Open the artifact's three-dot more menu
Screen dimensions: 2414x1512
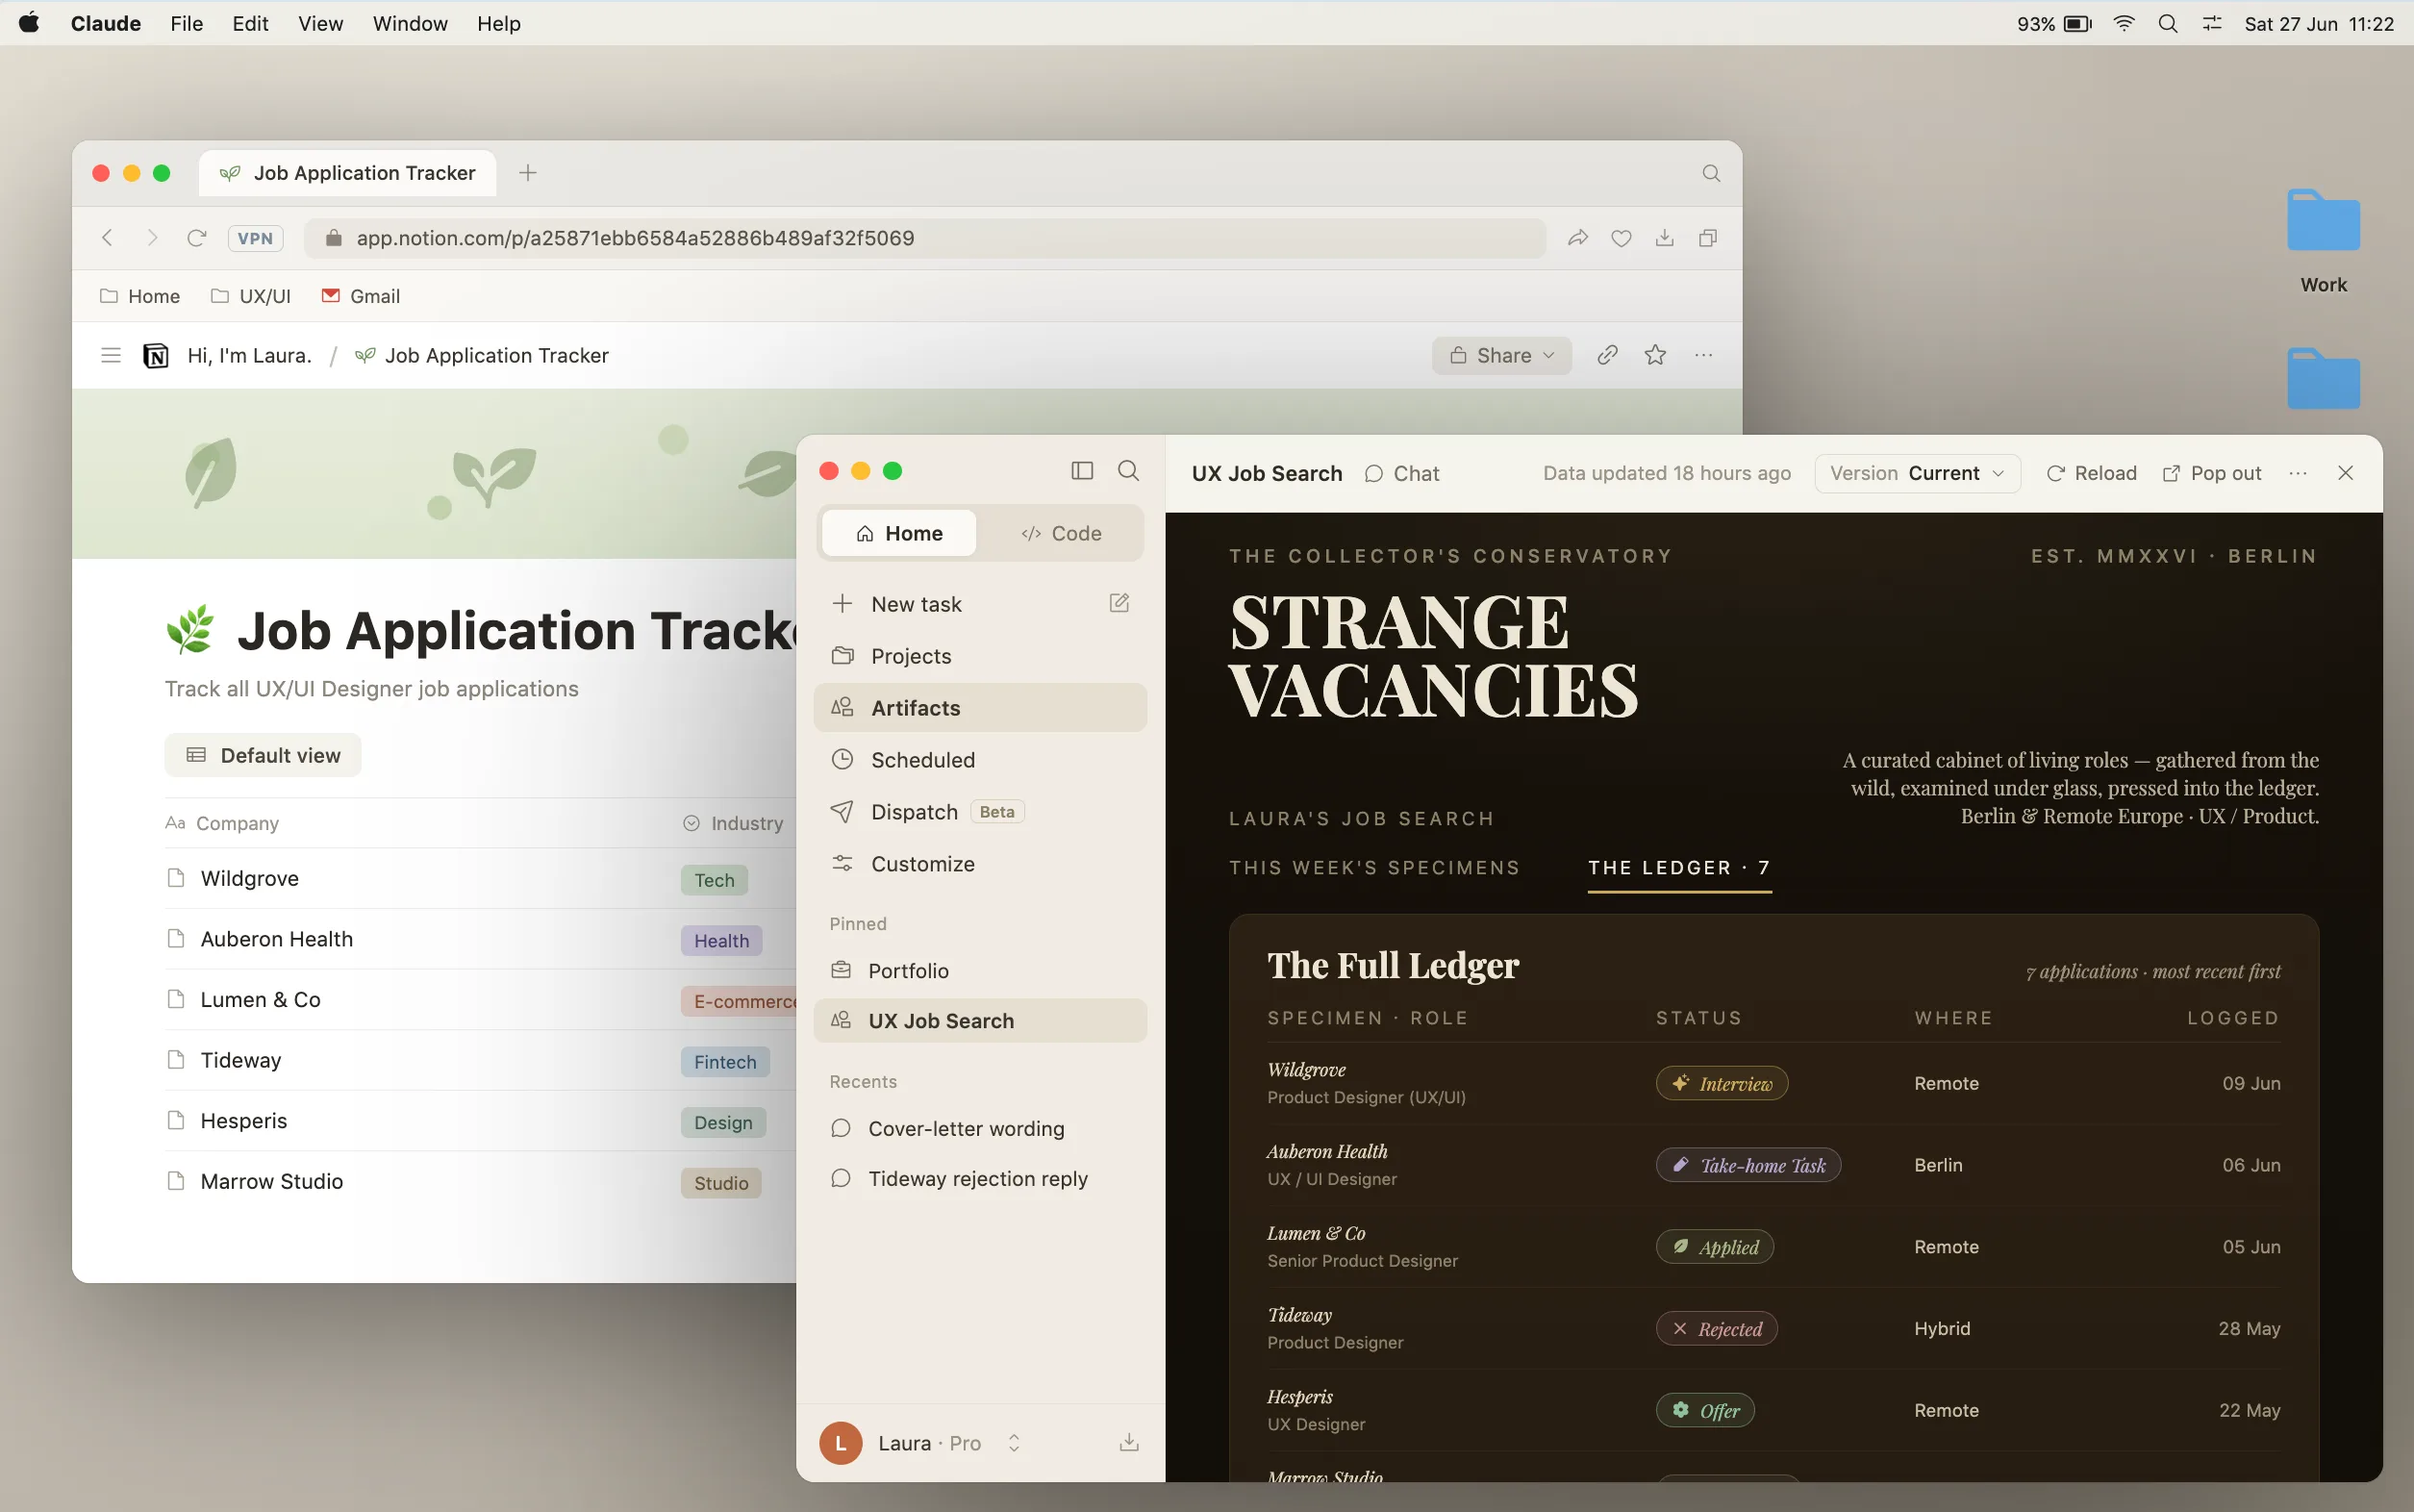2298,473
